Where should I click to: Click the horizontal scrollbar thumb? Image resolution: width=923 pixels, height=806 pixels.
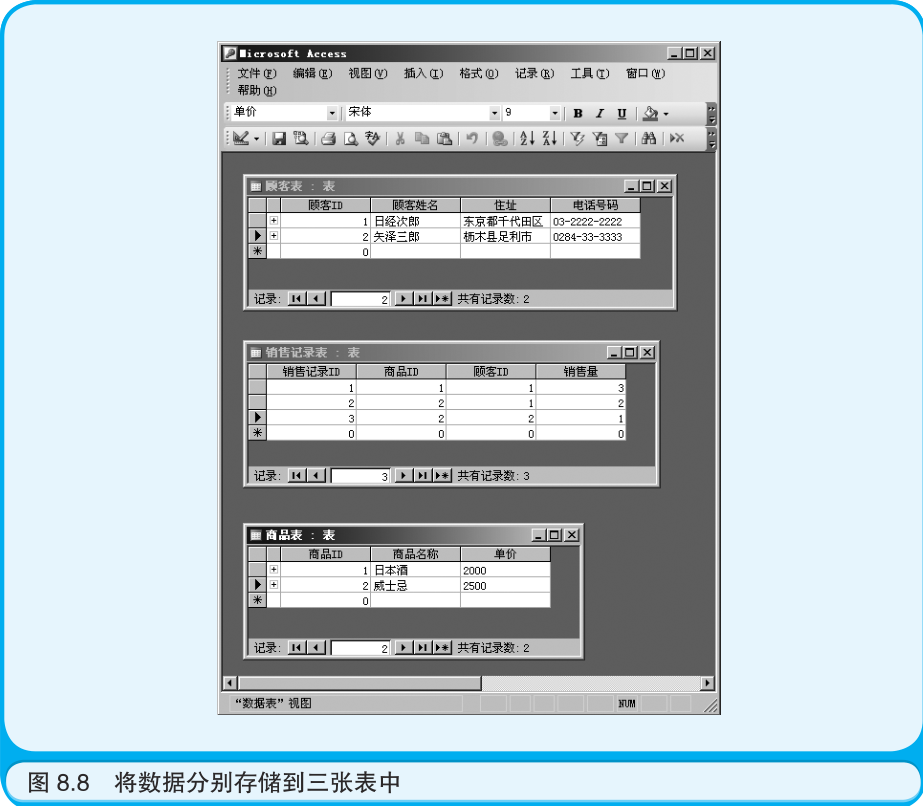(360, 683)
